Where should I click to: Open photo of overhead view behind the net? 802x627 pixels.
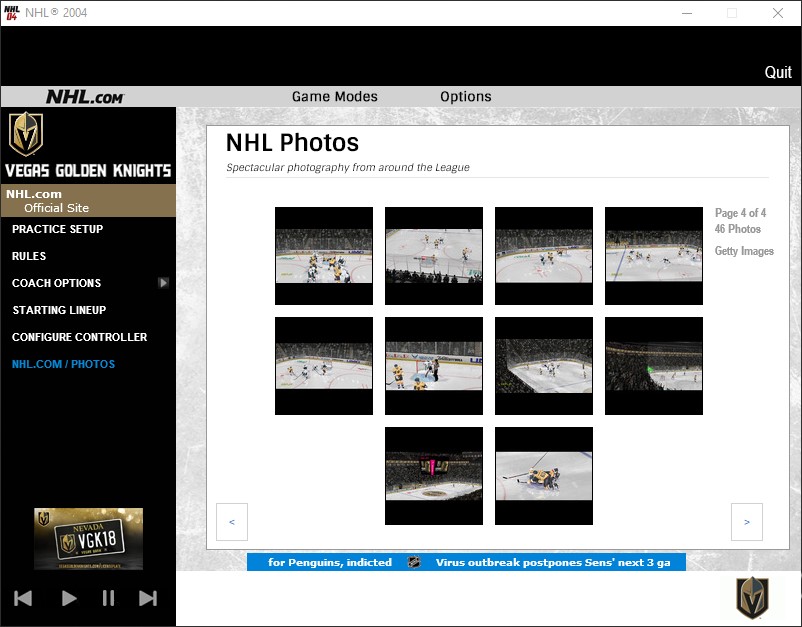(434, 256)
